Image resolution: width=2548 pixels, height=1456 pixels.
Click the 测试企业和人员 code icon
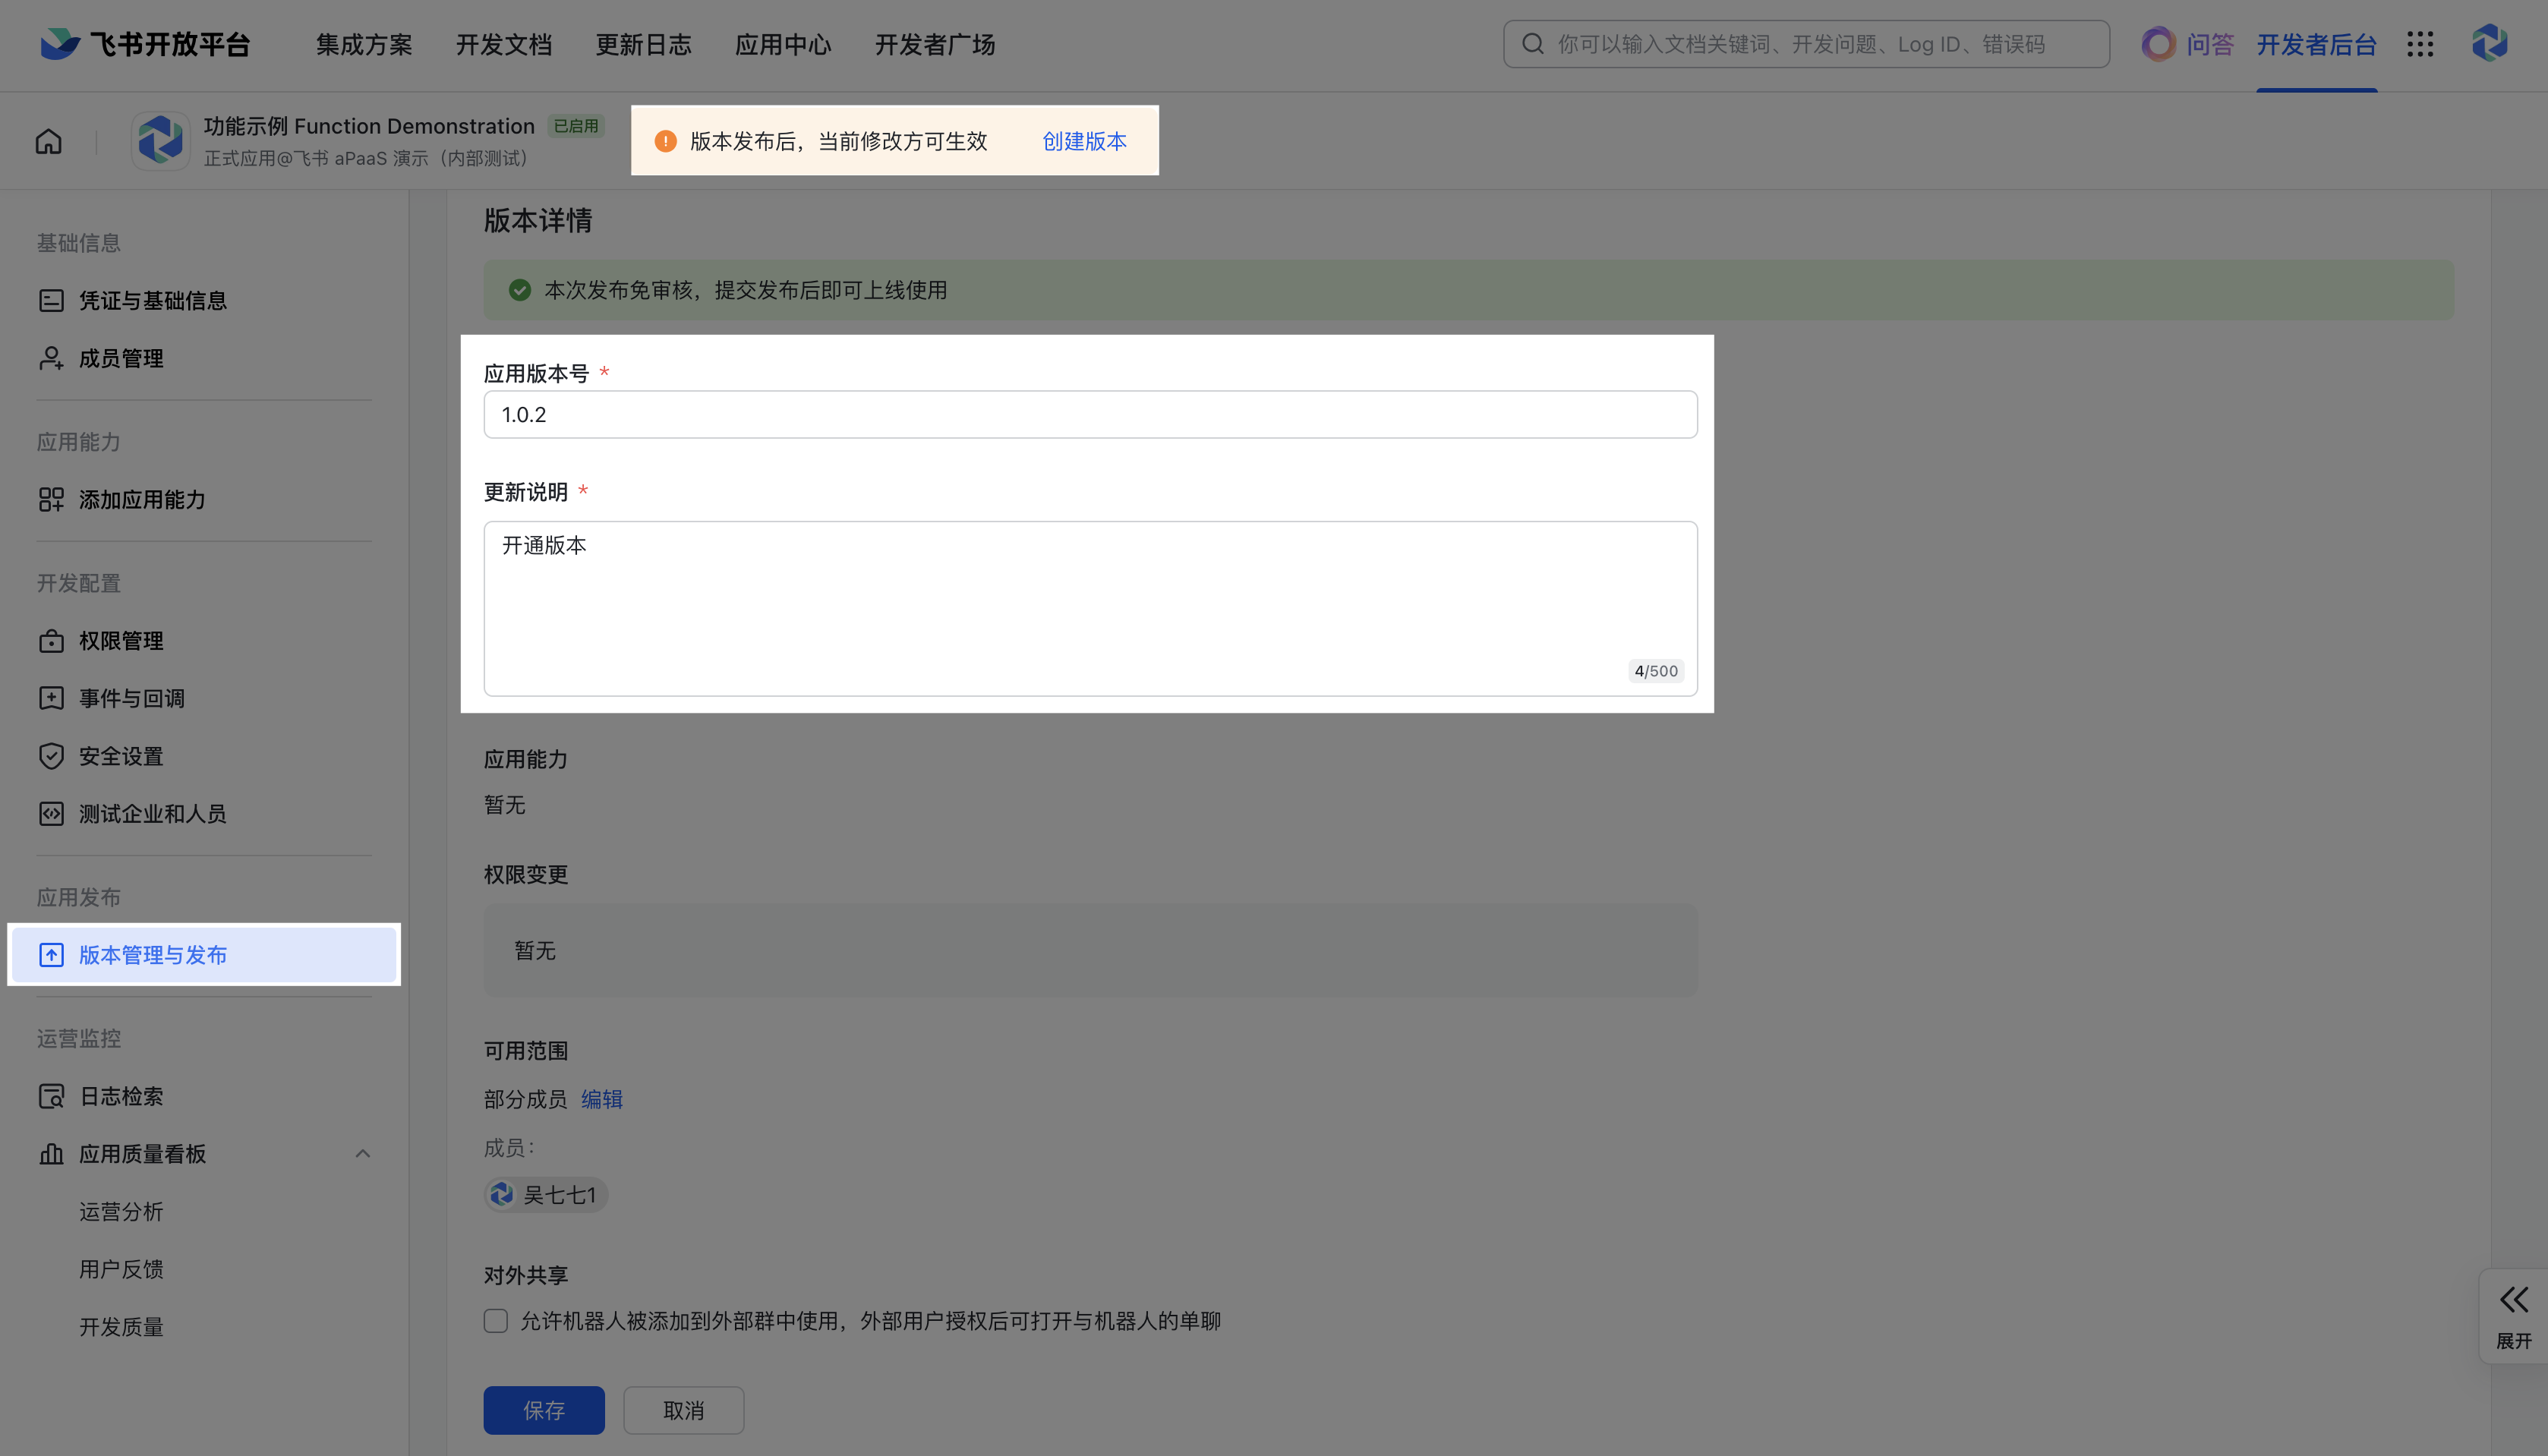pos(51,814)
